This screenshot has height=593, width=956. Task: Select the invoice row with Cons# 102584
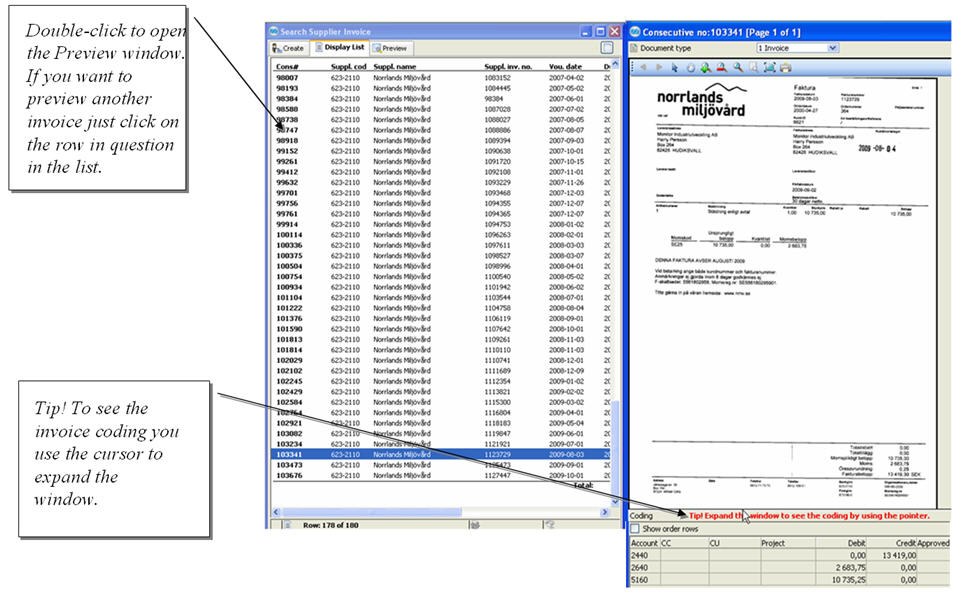pyautogui.click(x=441, y=402)
